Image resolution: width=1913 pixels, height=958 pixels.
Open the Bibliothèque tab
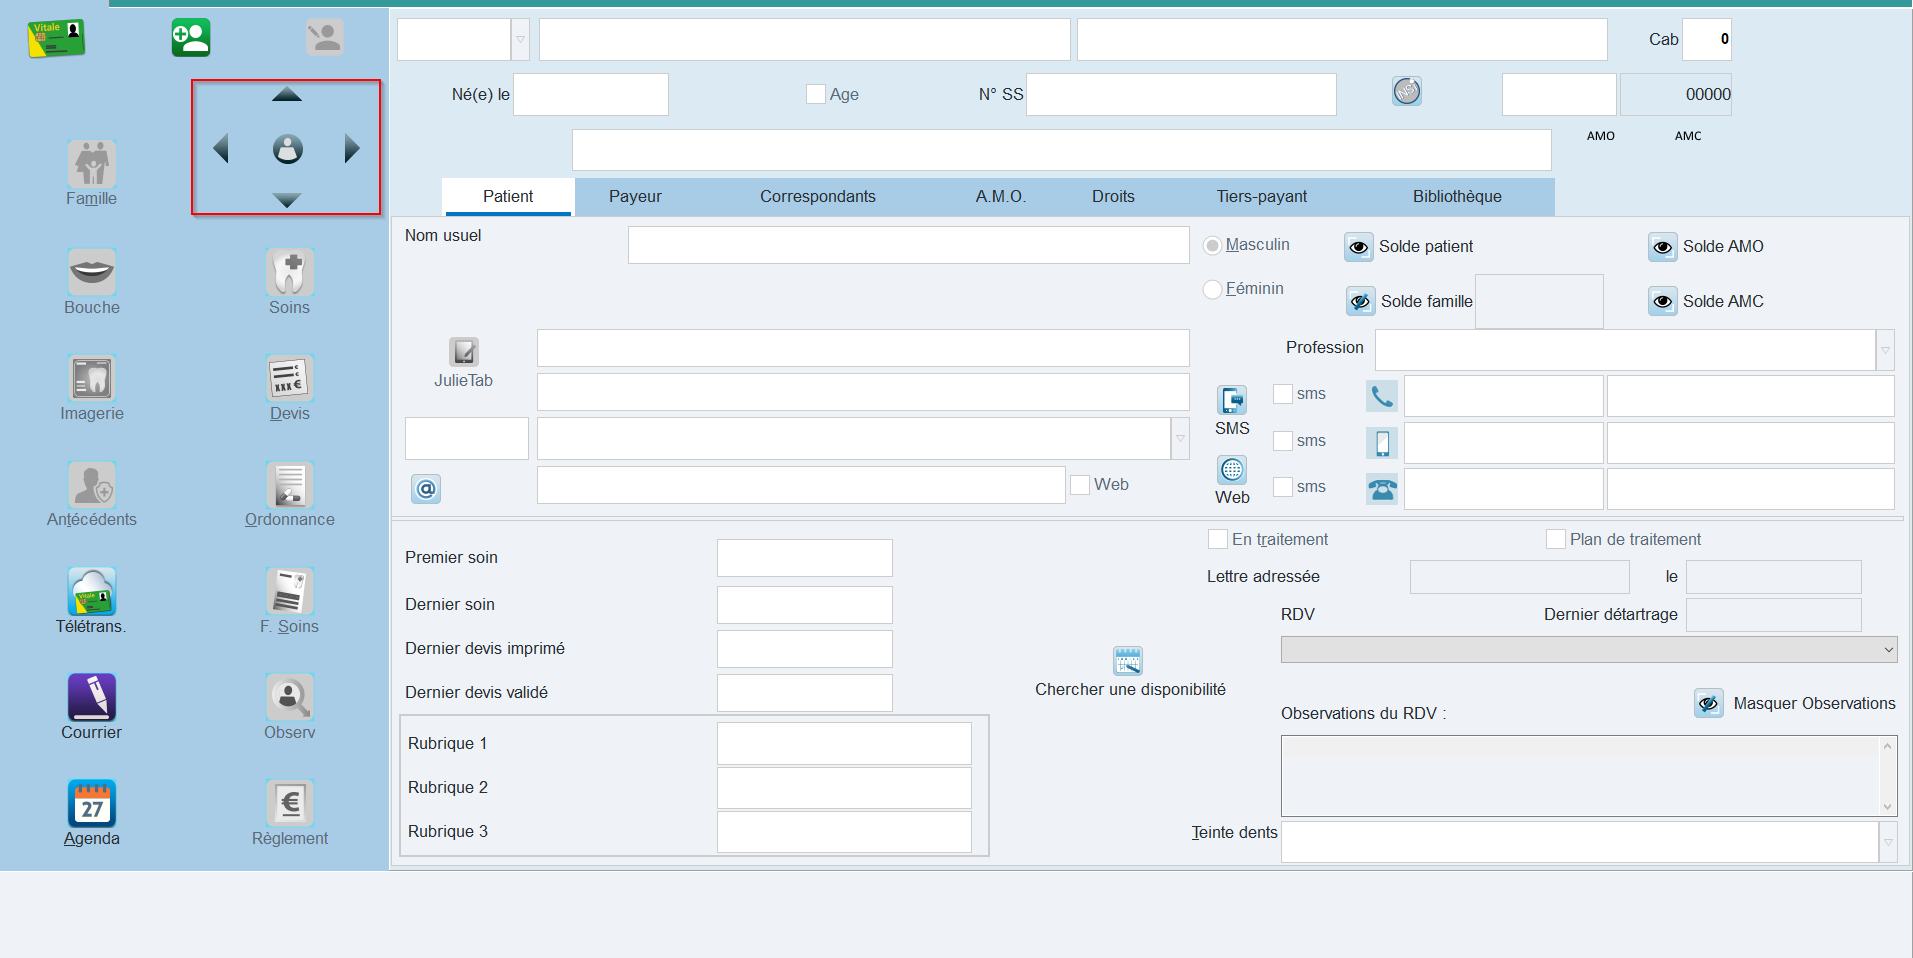(x=1457, y=197)
